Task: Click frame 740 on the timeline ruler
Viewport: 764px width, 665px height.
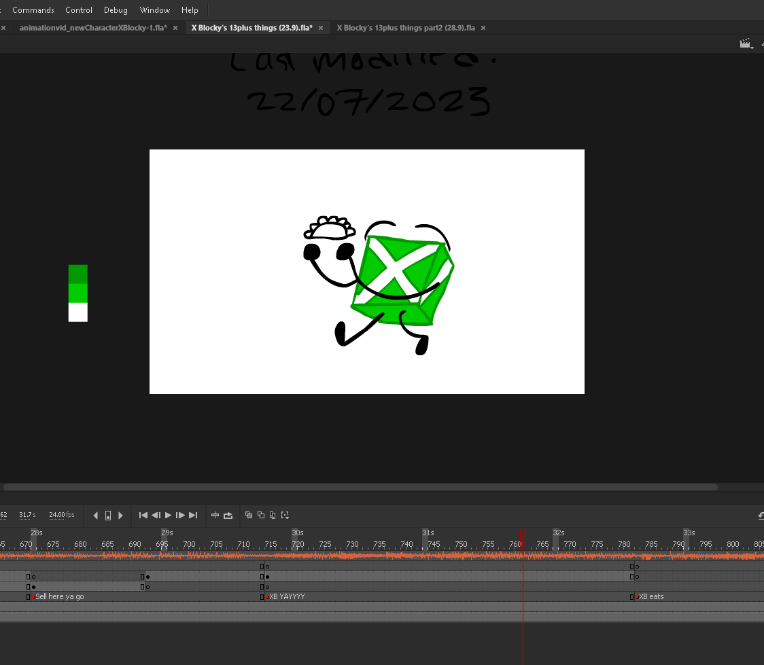Action: (x=407, y=545)
